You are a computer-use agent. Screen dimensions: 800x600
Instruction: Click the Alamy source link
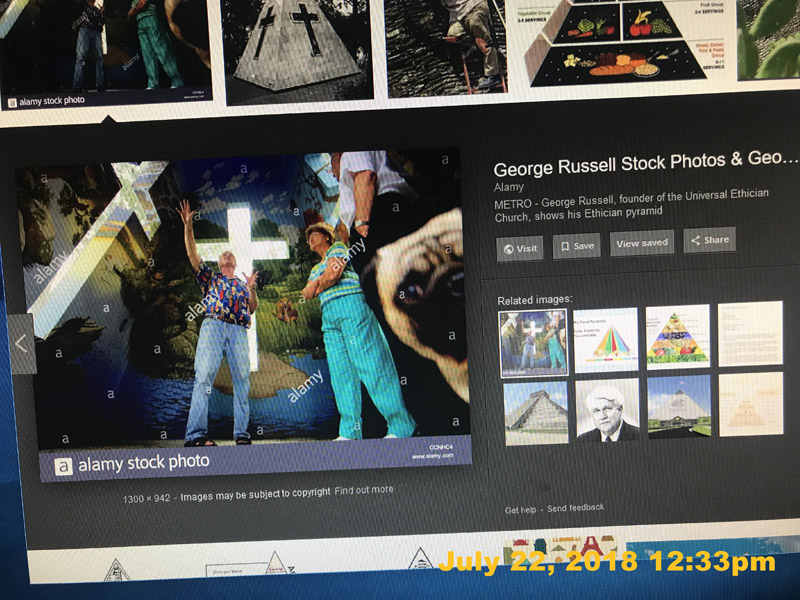point(509,187)
